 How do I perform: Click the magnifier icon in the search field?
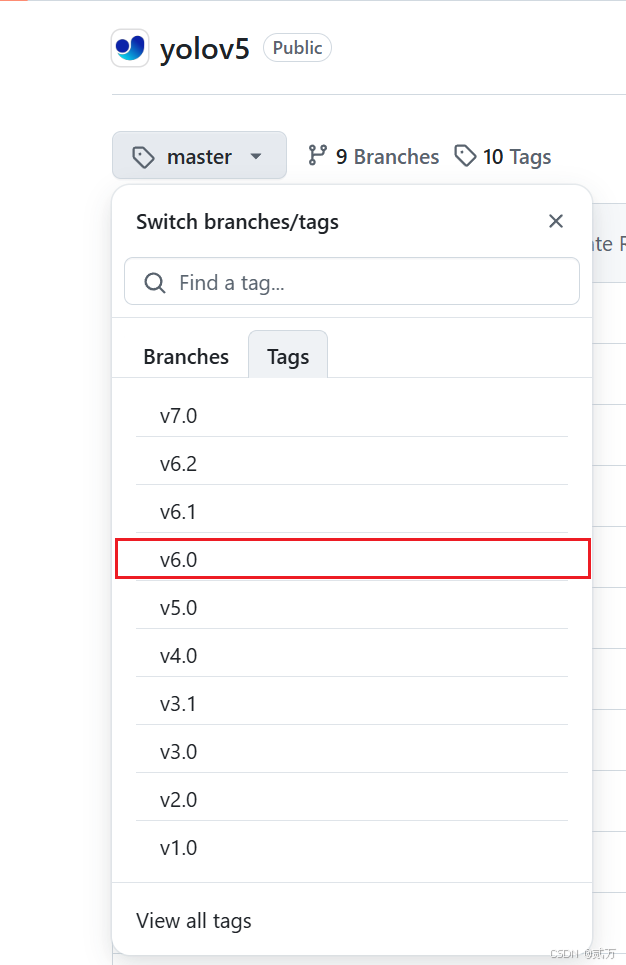(x=154, y=282)
